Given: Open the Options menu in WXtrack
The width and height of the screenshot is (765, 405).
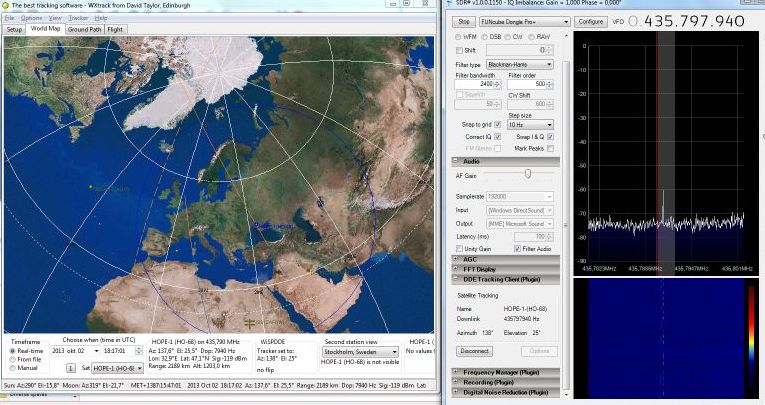Looking at the screenshot, I should [x=31, y=18].
